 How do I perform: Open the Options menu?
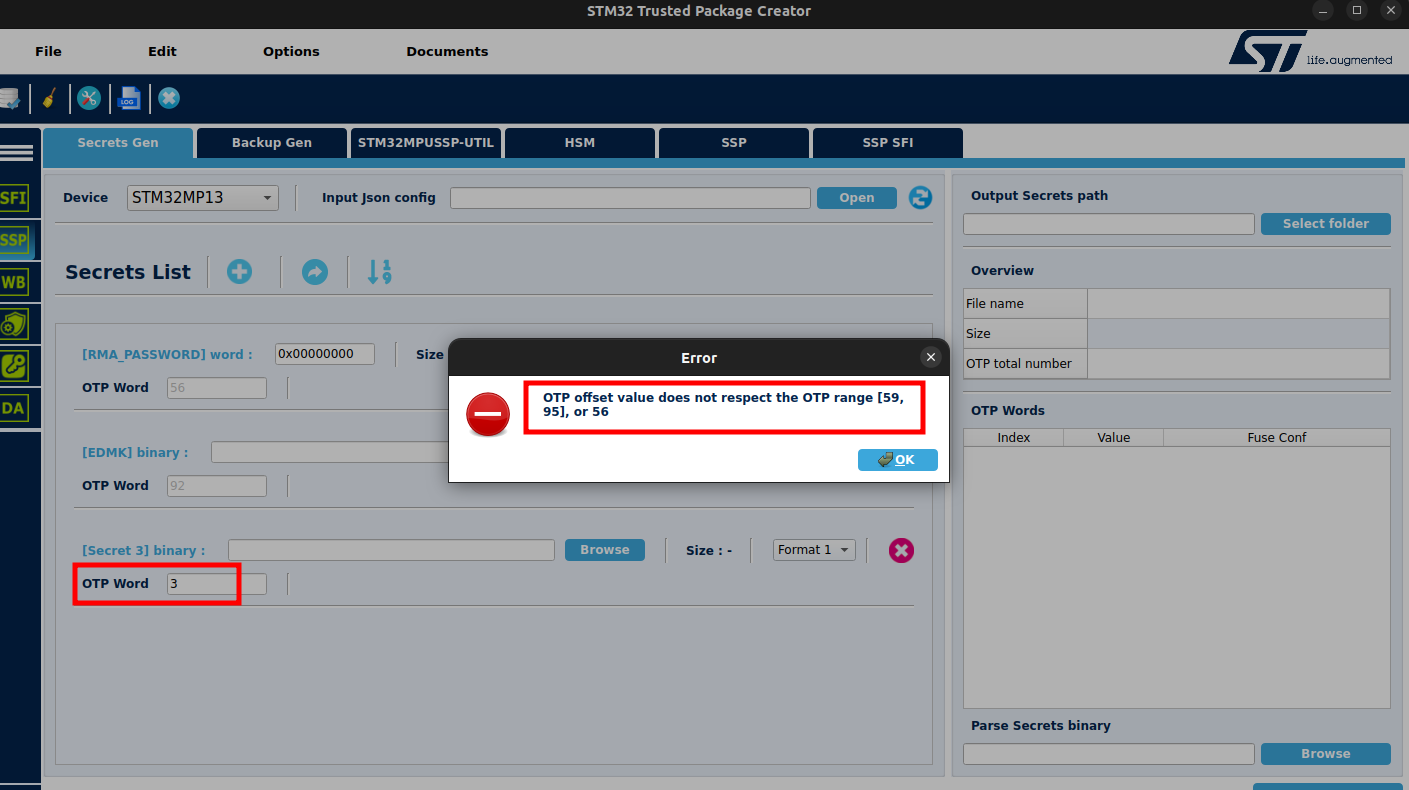pos(290,51)
